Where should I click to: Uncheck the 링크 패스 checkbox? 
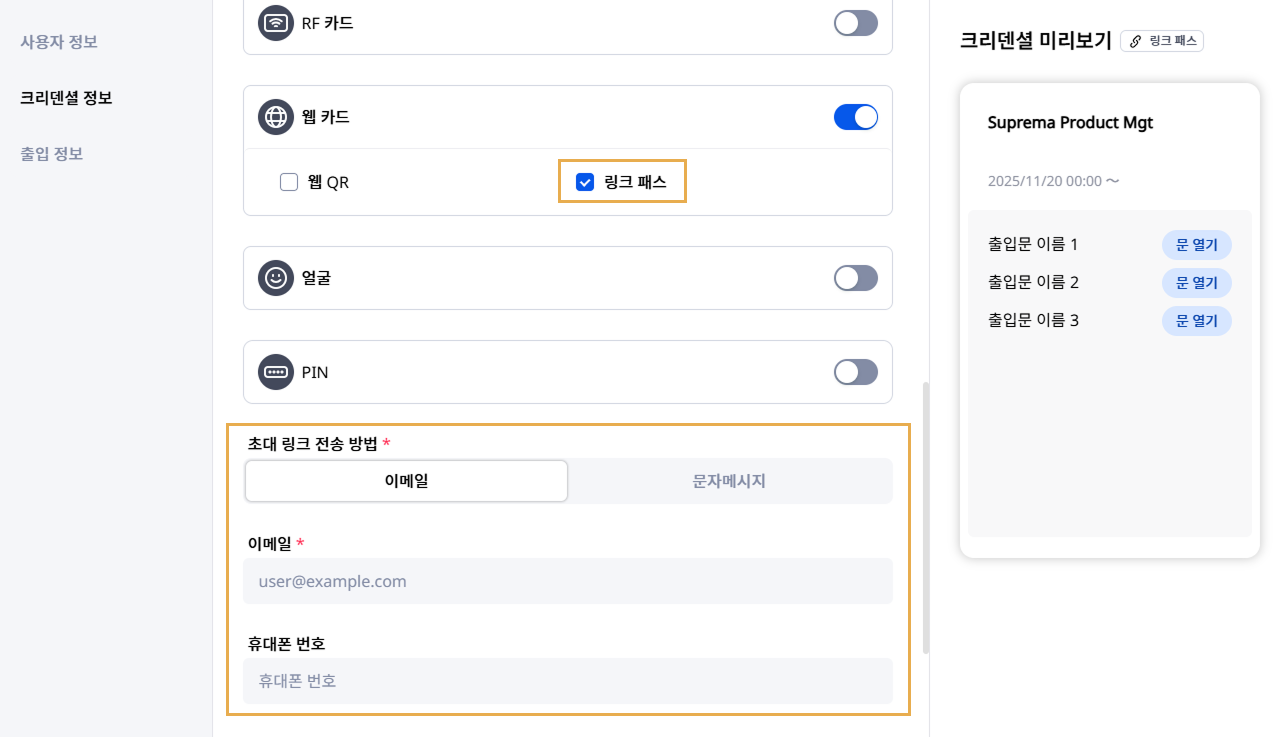click(586, 182)
